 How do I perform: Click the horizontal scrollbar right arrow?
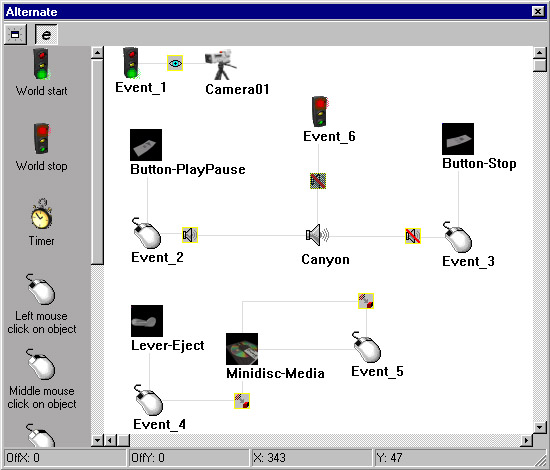pyautogui.click(x=526, y=440)
